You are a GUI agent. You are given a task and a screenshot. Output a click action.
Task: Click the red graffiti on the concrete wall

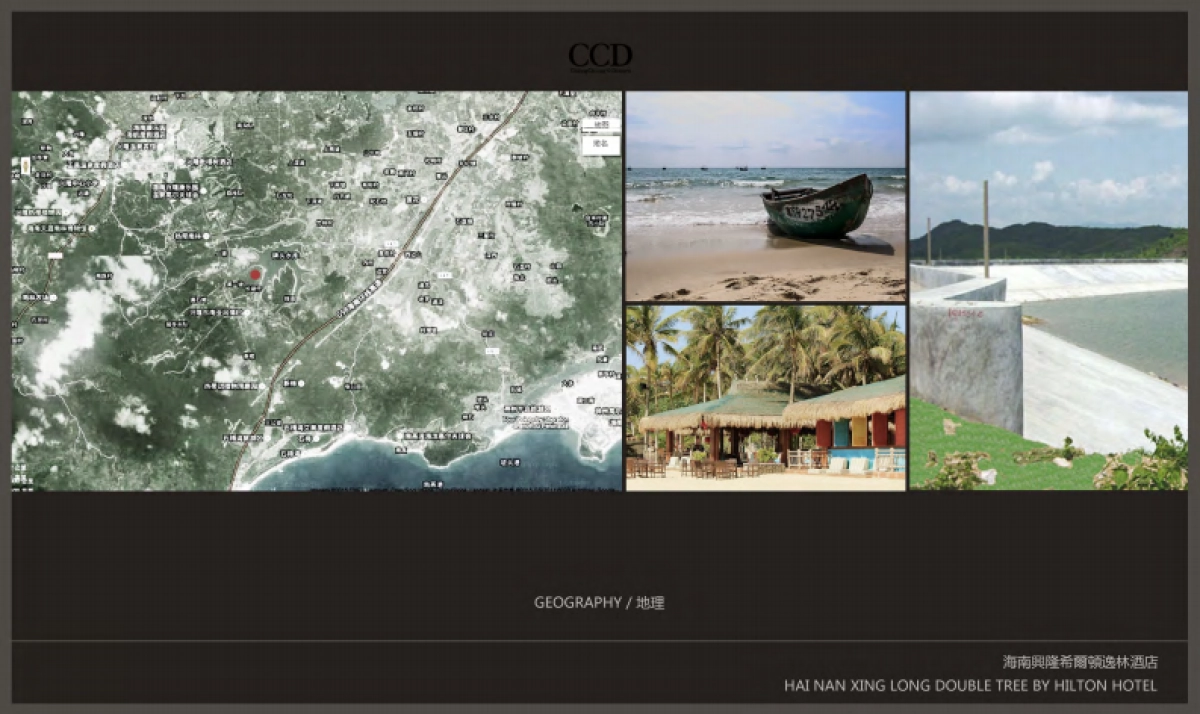pos(965,313)
